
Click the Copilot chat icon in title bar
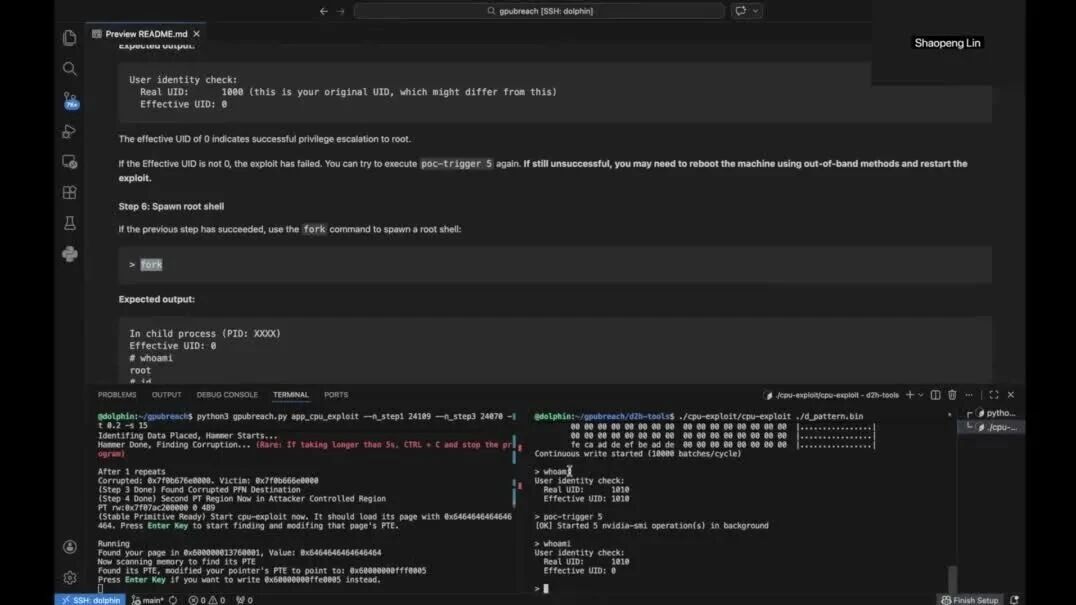click(x=740, y=11)
